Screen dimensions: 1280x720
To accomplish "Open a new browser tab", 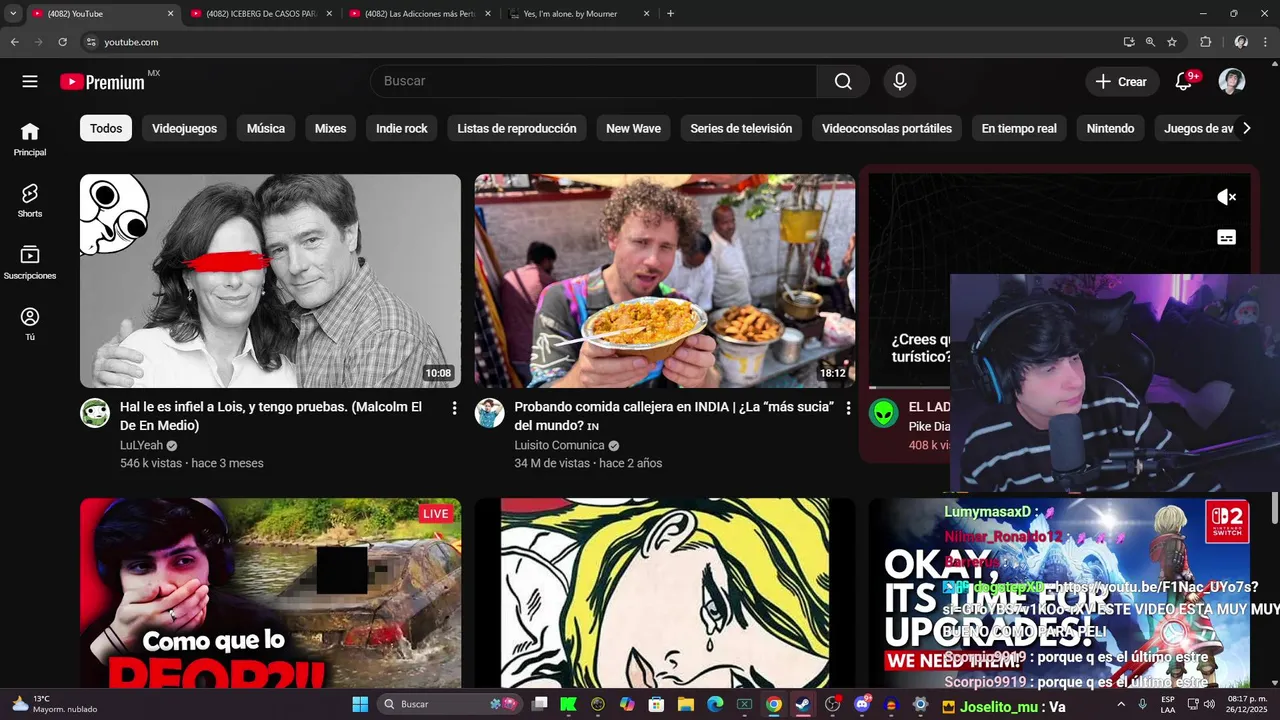I will coord(670,14).
